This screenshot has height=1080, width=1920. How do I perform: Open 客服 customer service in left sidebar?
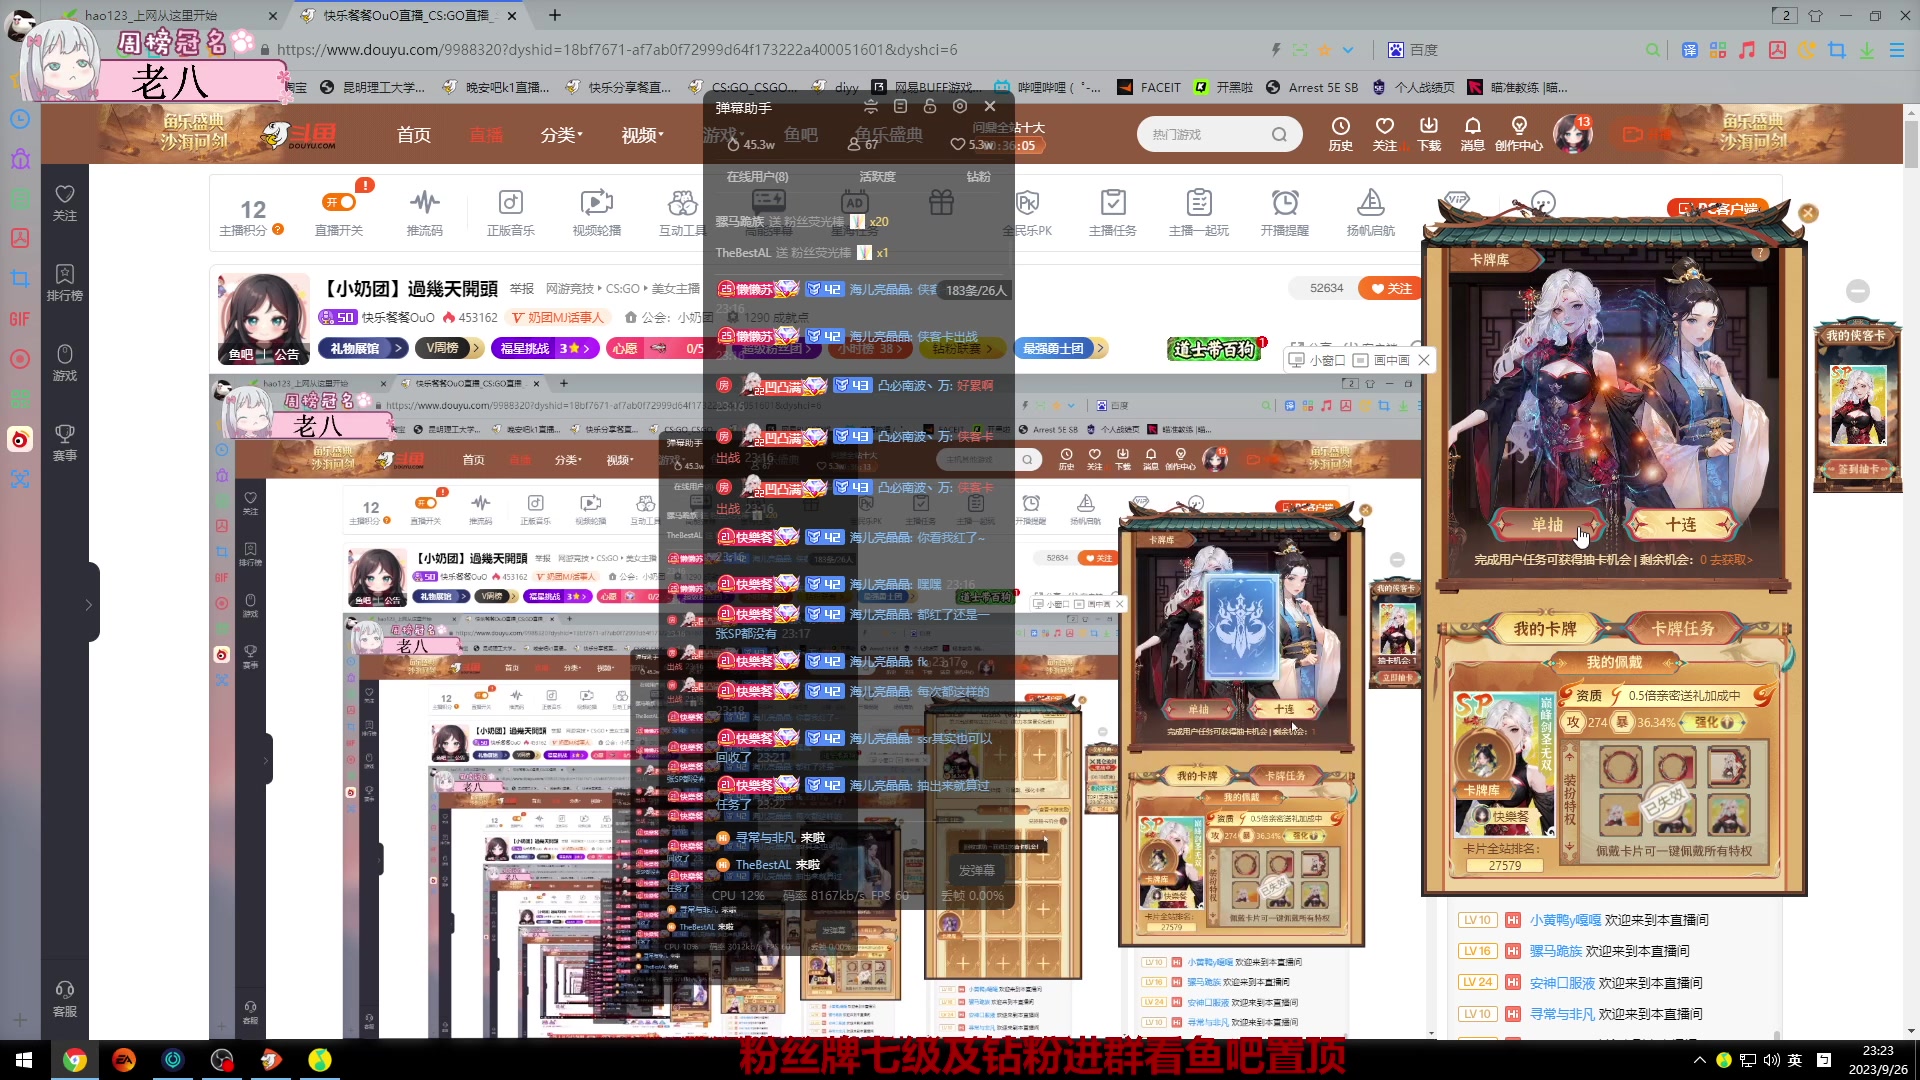coord(64,999)
